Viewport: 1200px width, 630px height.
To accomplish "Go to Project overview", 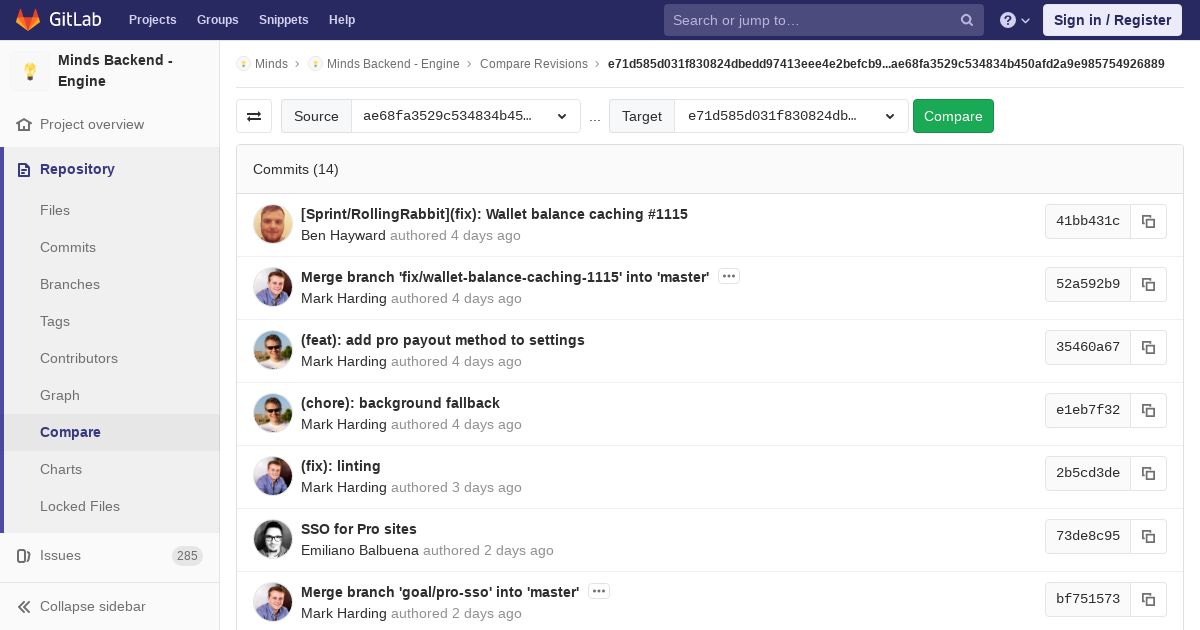I will pos(92,124).
